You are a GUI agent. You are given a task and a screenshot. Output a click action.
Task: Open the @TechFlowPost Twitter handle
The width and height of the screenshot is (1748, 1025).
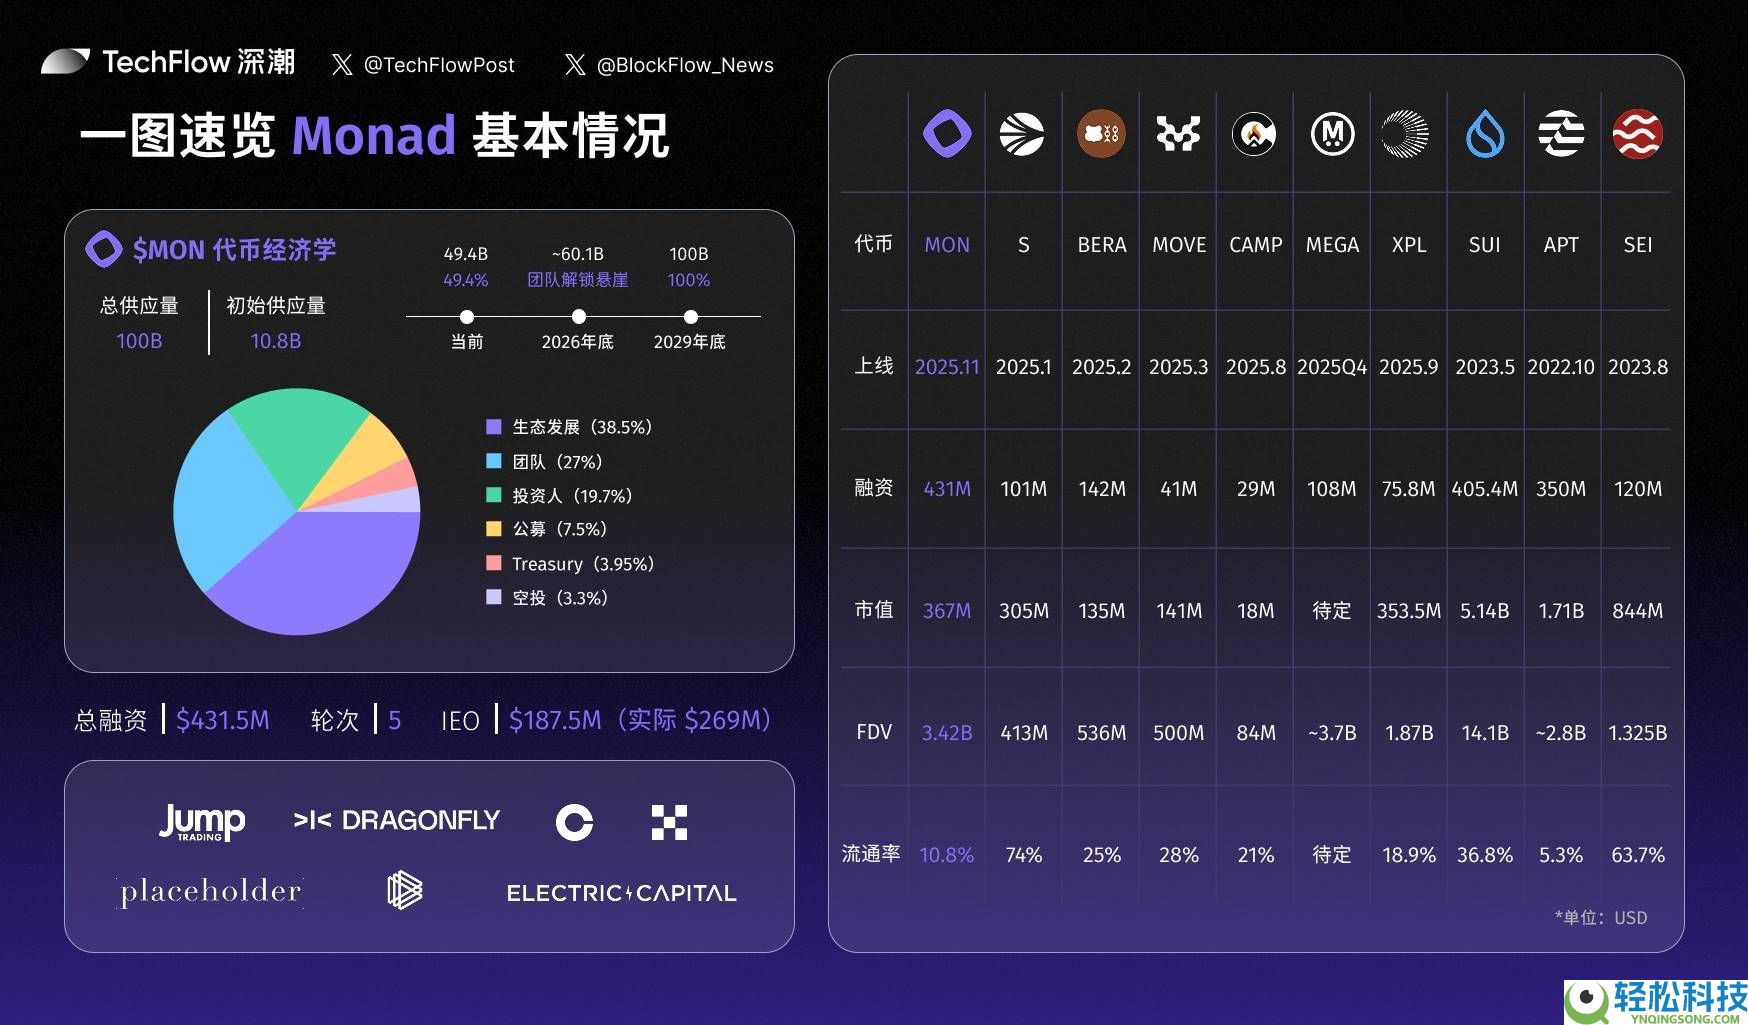[440, 64]
